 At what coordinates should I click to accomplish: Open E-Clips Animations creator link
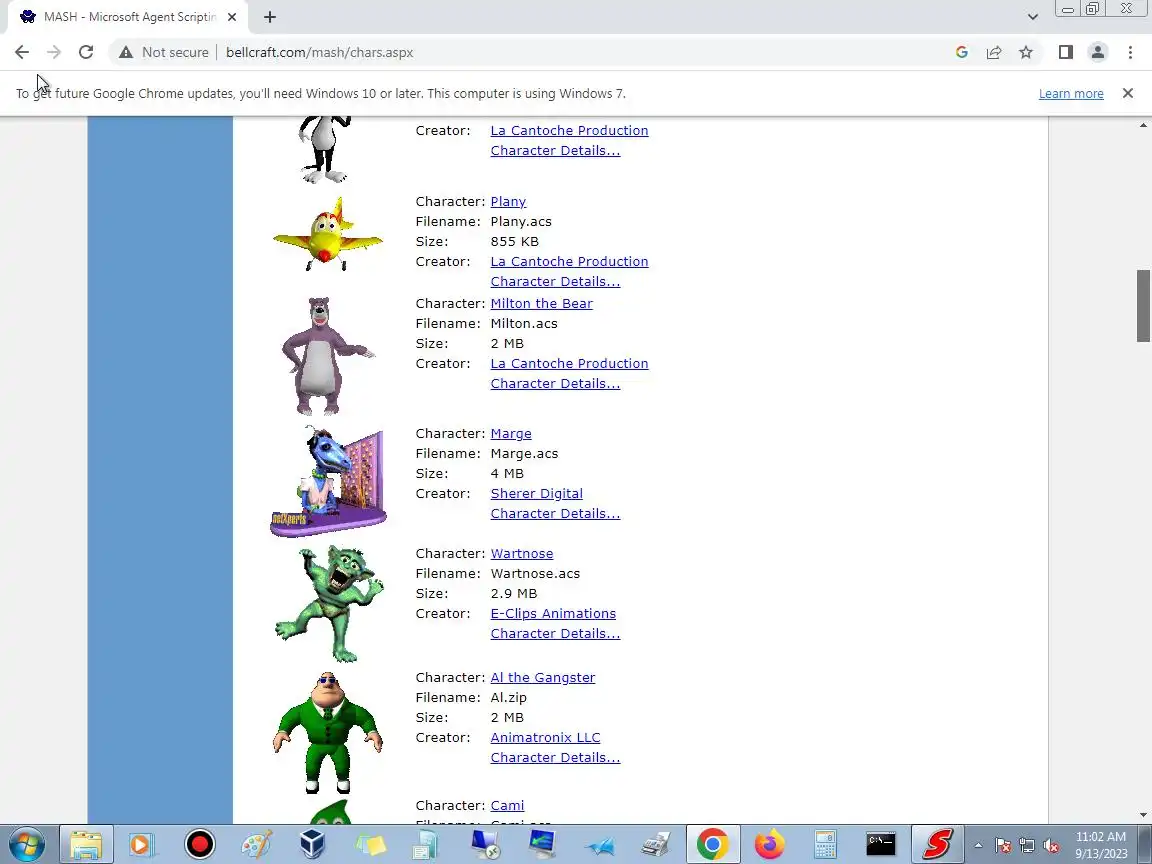pos(553,613)
